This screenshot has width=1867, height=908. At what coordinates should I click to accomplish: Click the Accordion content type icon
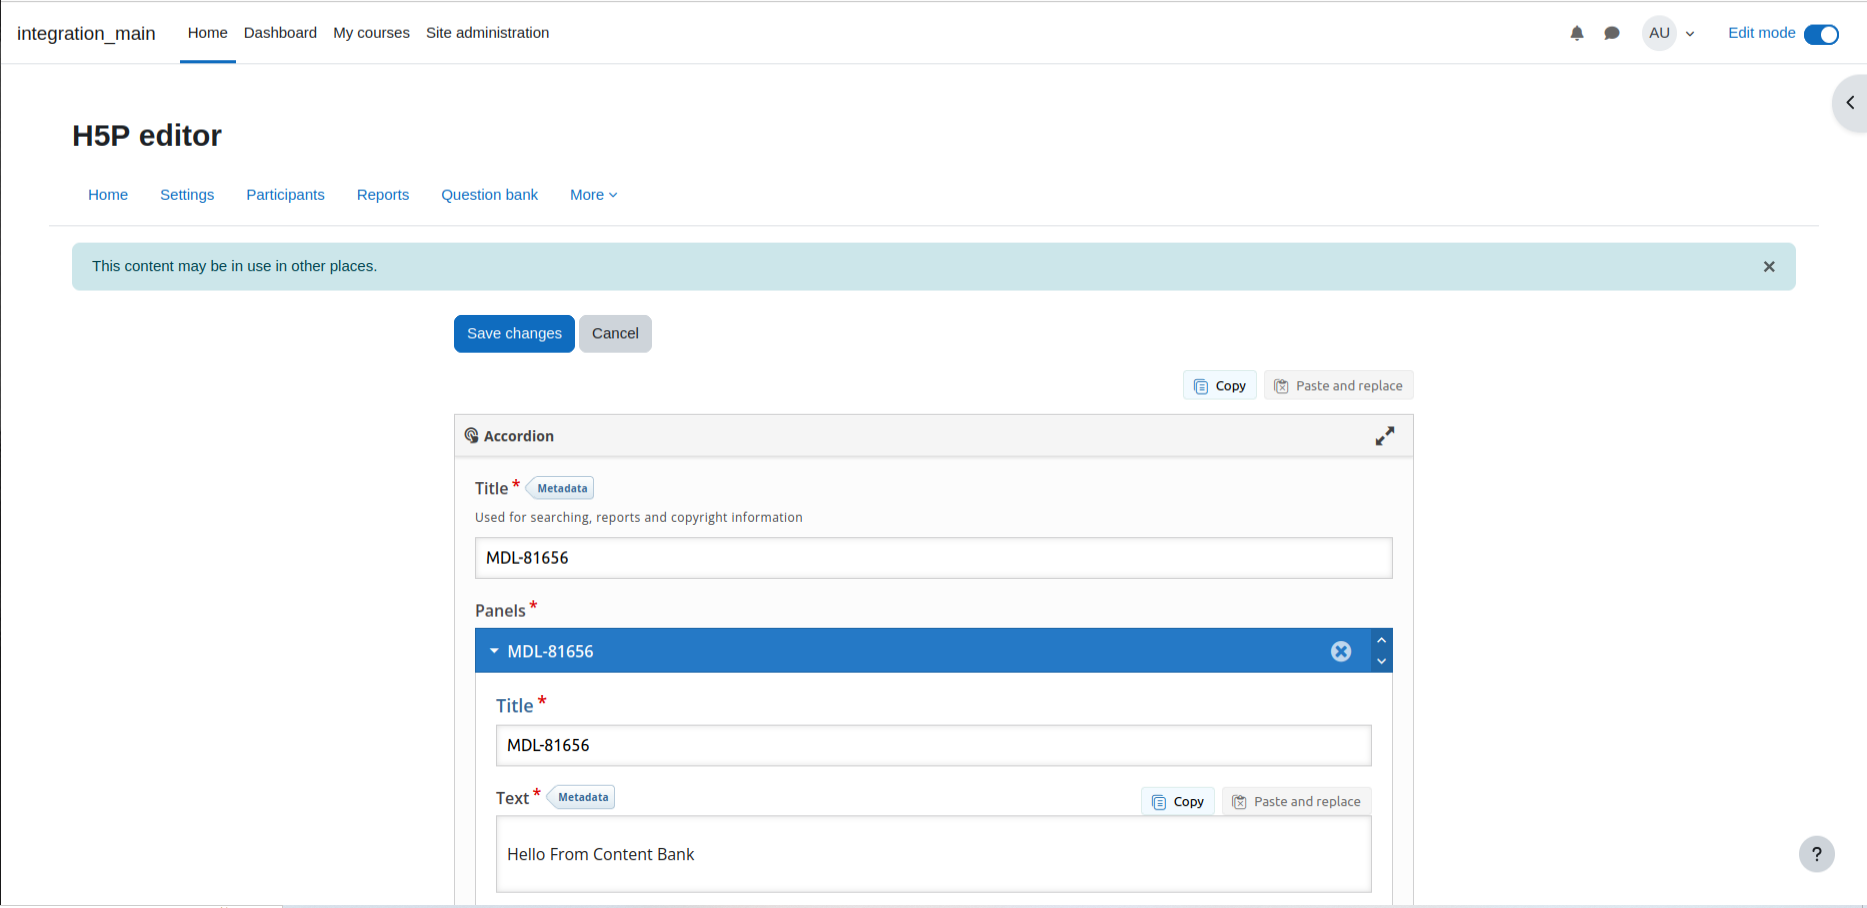coord(471,436)
